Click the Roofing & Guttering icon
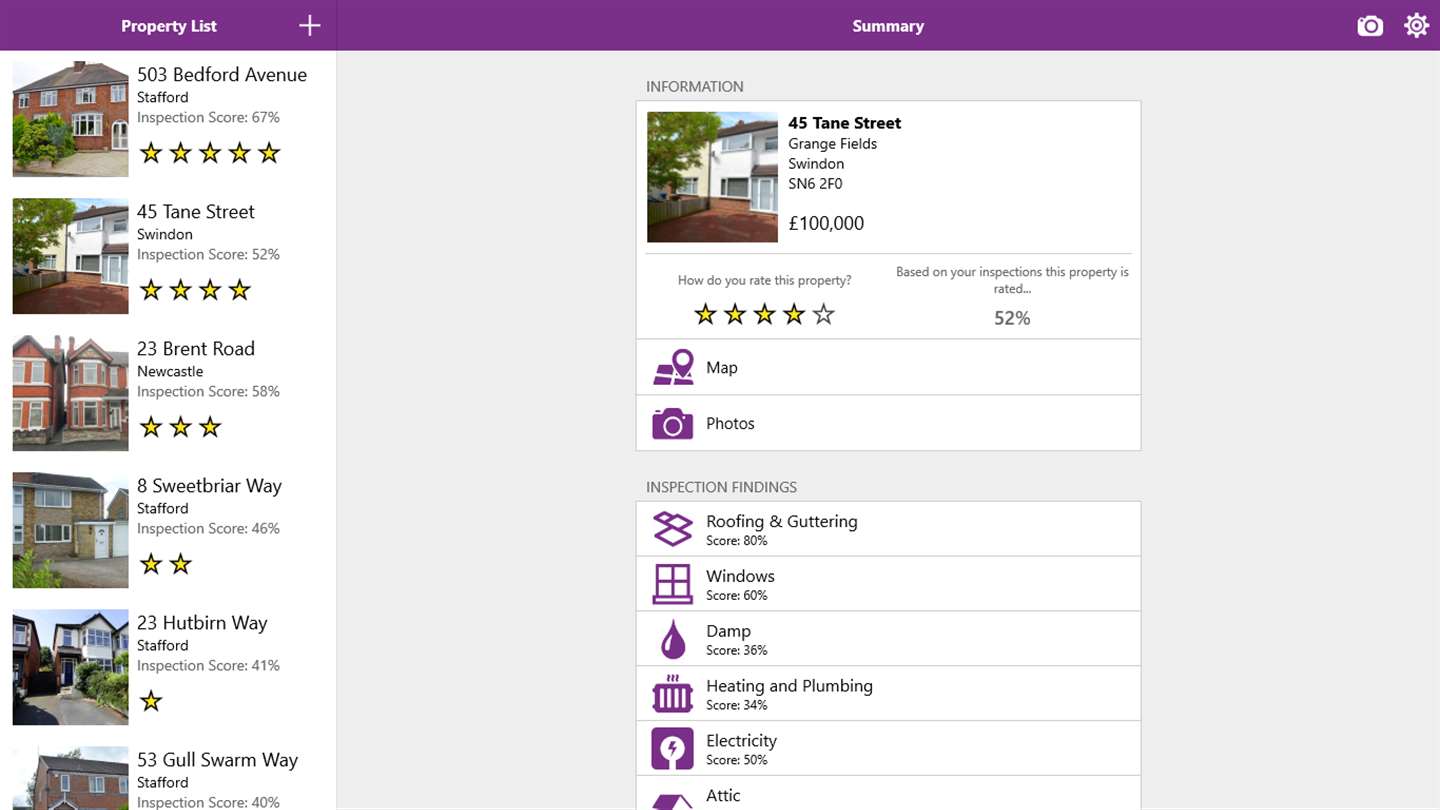The image size is (1440, 810). pyautogui.click(x=673, y=529)
